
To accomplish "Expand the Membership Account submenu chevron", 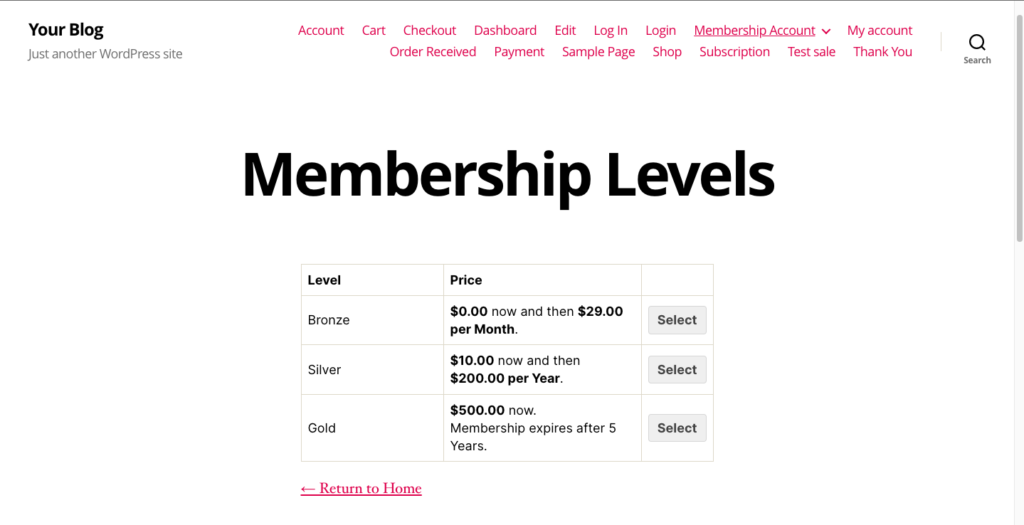I will pyautogui.click(x=826, y=31).
